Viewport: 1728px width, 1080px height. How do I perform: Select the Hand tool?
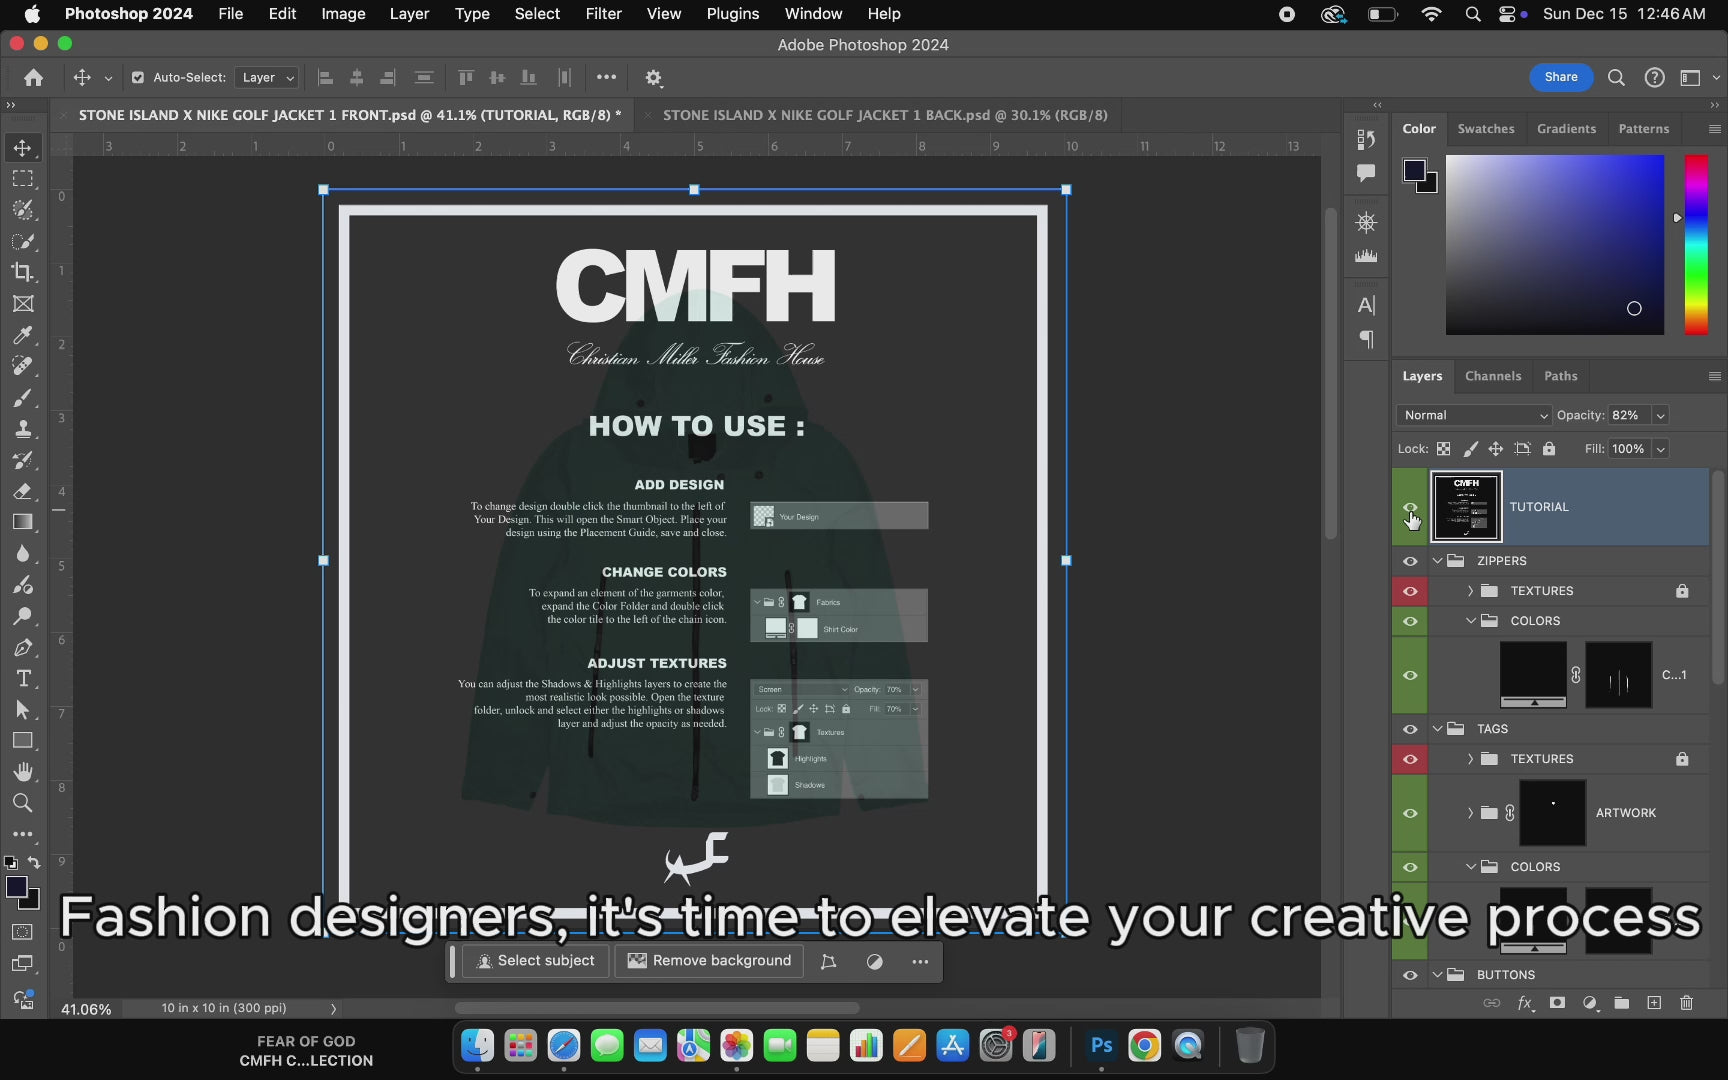click(22, 772)
